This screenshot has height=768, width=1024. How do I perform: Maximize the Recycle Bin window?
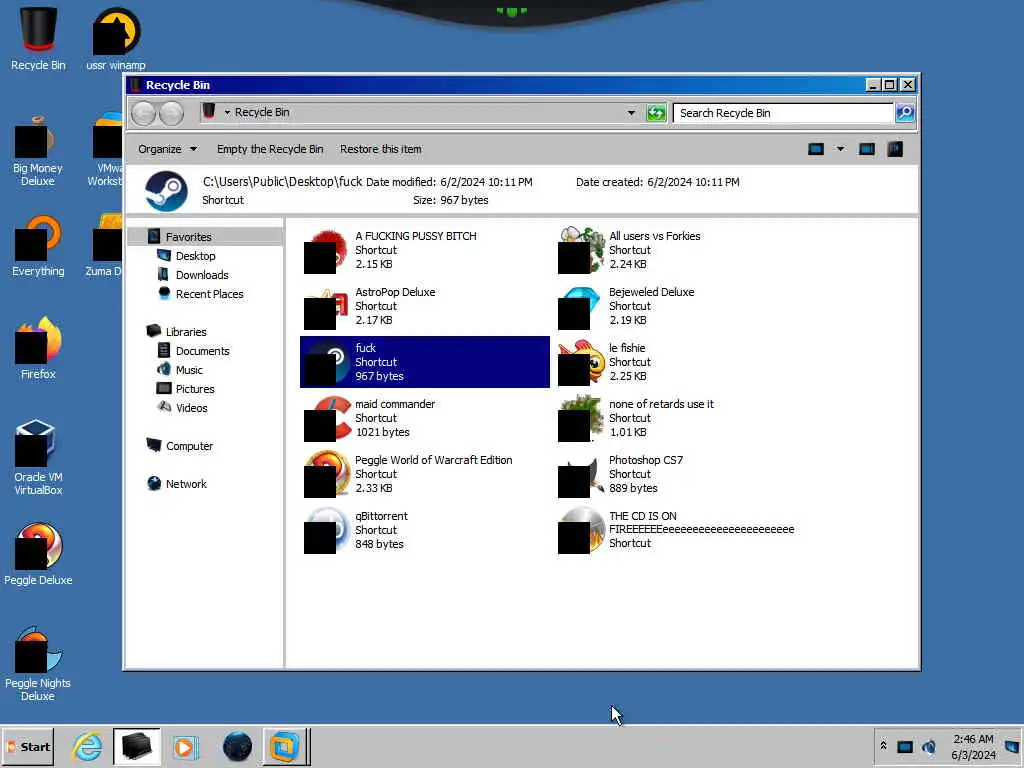point(889,85)
